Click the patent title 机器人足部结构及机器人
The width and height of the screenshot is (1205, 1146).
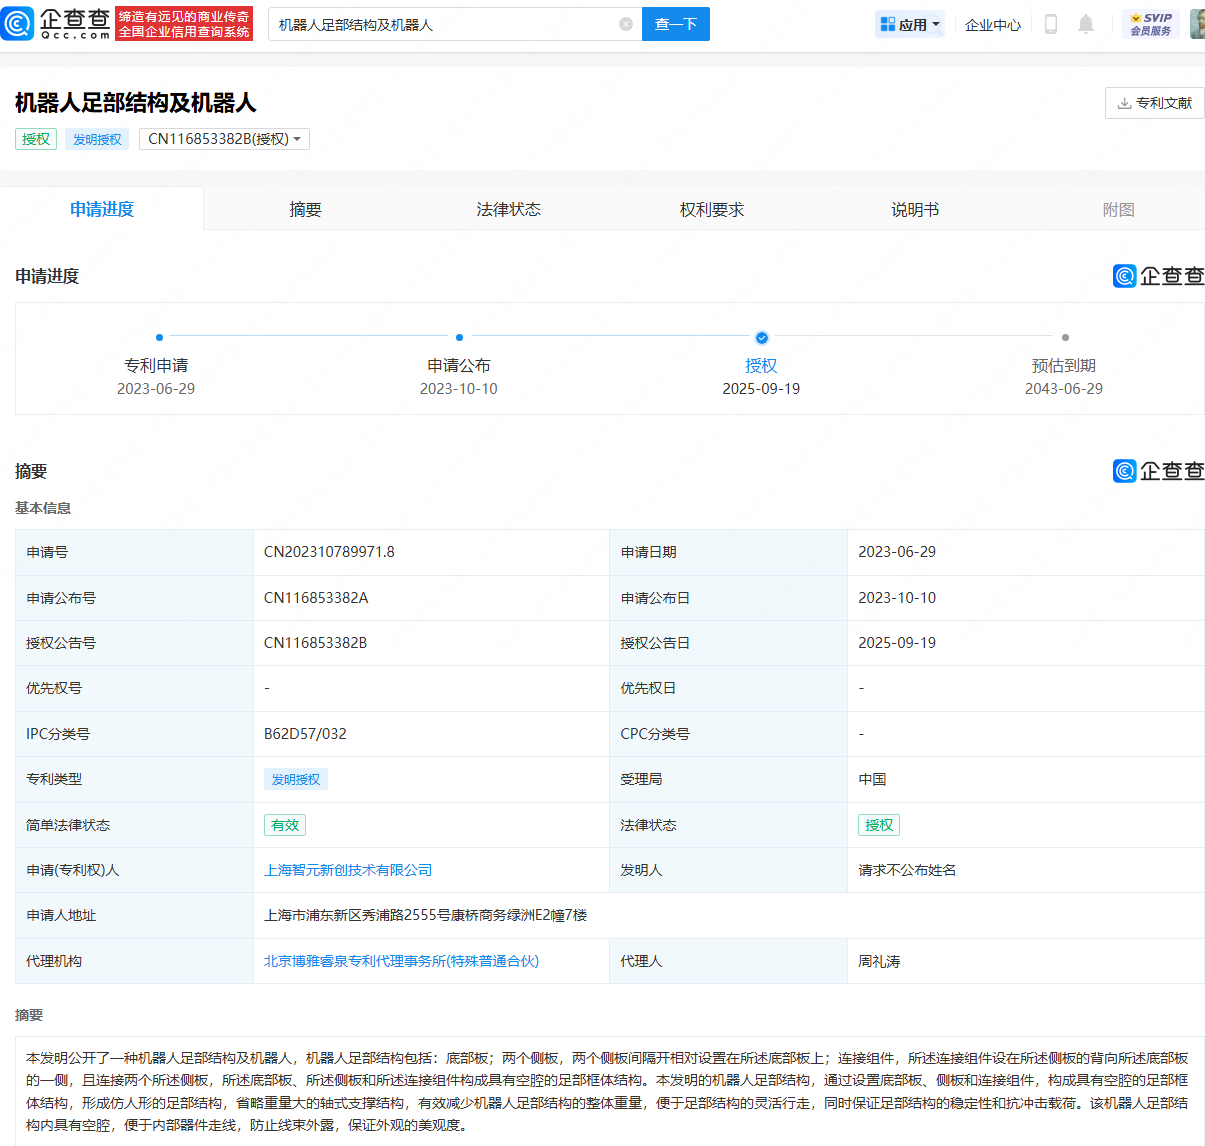pos(136,103)
